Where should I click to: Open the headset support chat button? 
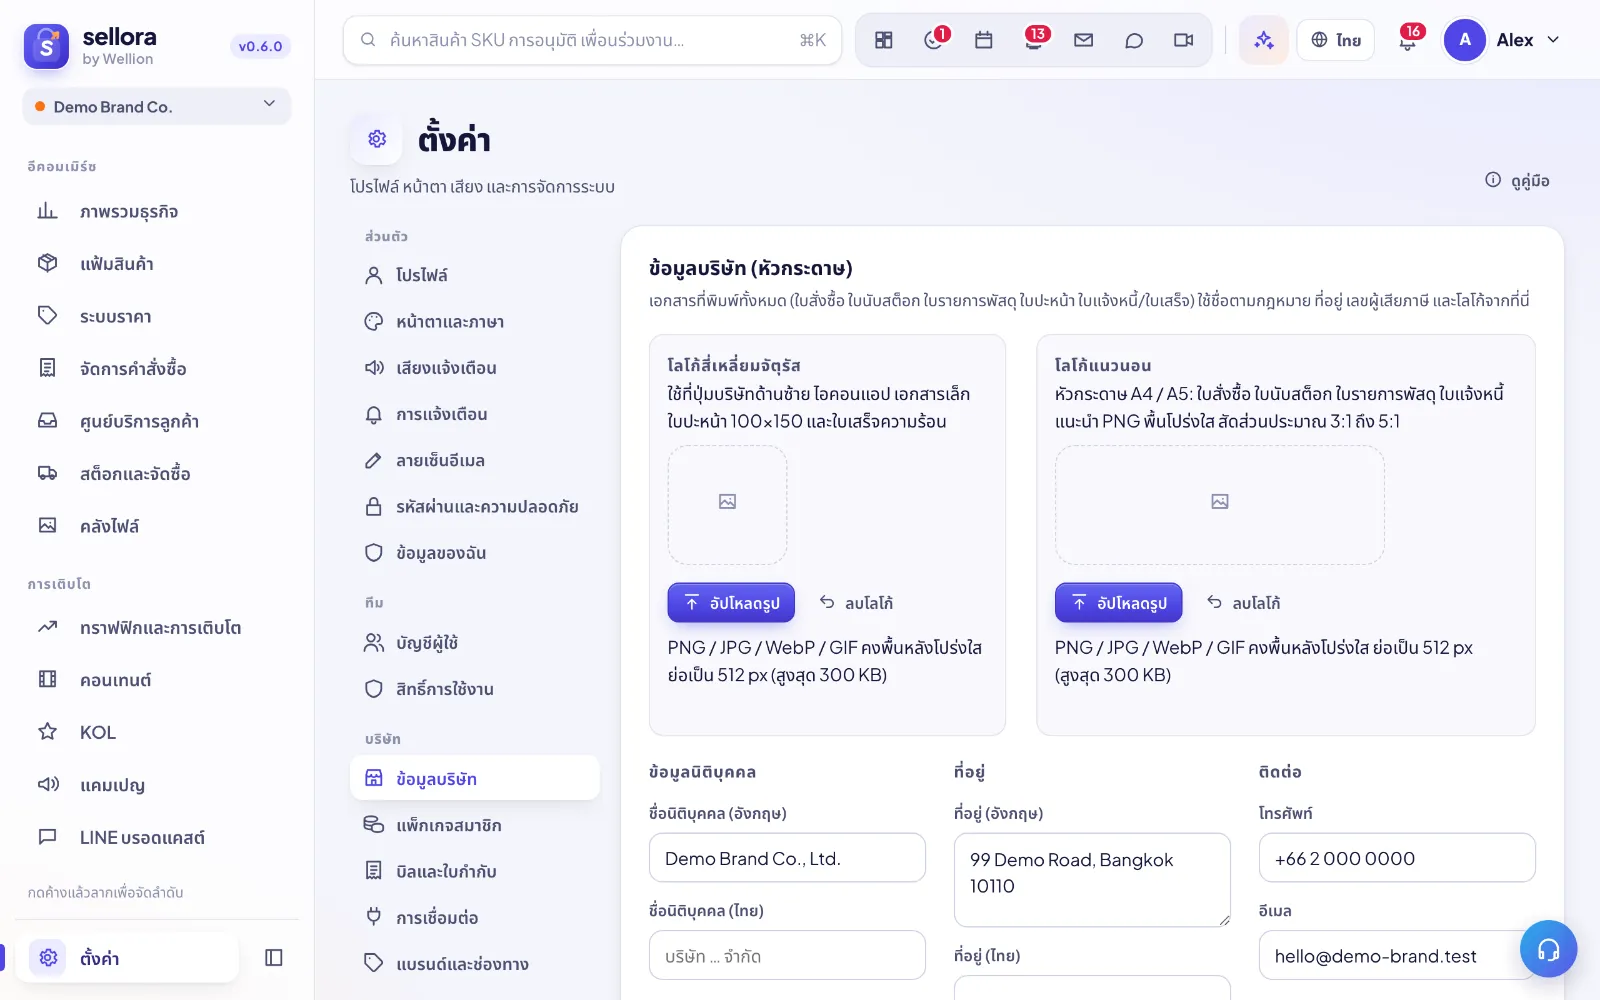(x=1548, y=949)
